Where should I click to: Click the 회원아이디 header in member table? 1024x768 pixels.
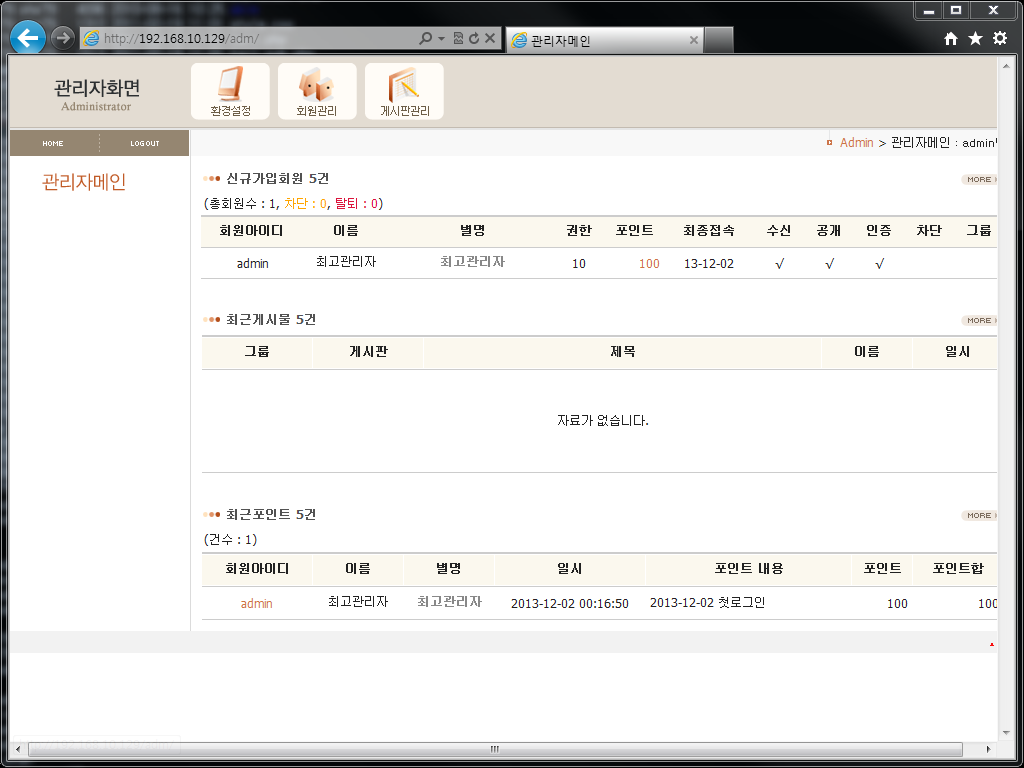tap(251, 231)
